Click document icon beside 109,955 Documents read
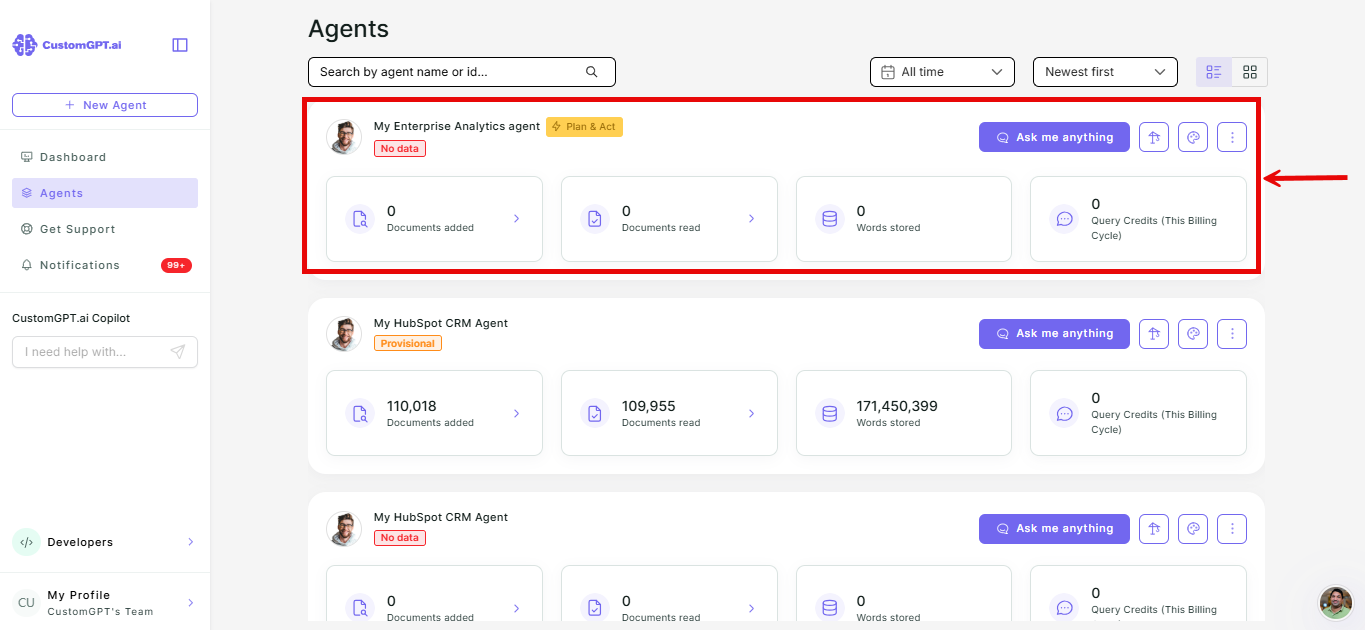The width and height of the screenshot is (1365, 630). click(595, 413)
